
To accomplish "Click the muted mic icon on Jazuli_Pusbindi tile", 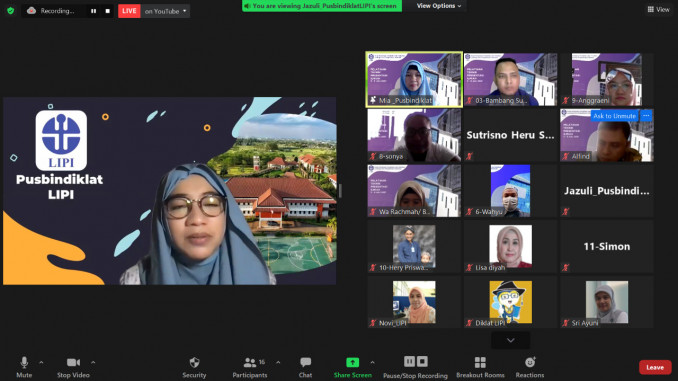I will [x=566, y=211].
